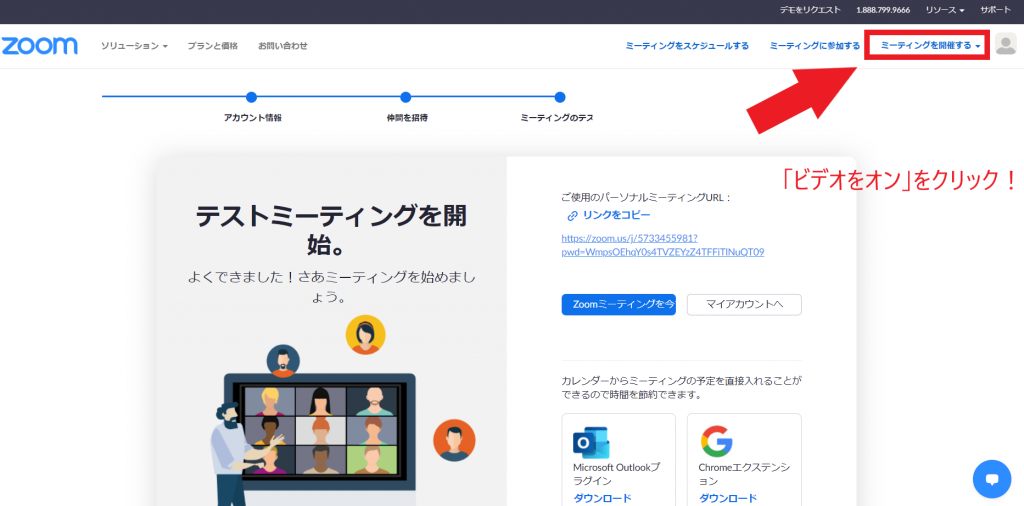The image size is (1024, 506).
Task: Click ミーティングに参加する
Action: tap(814, 46)
